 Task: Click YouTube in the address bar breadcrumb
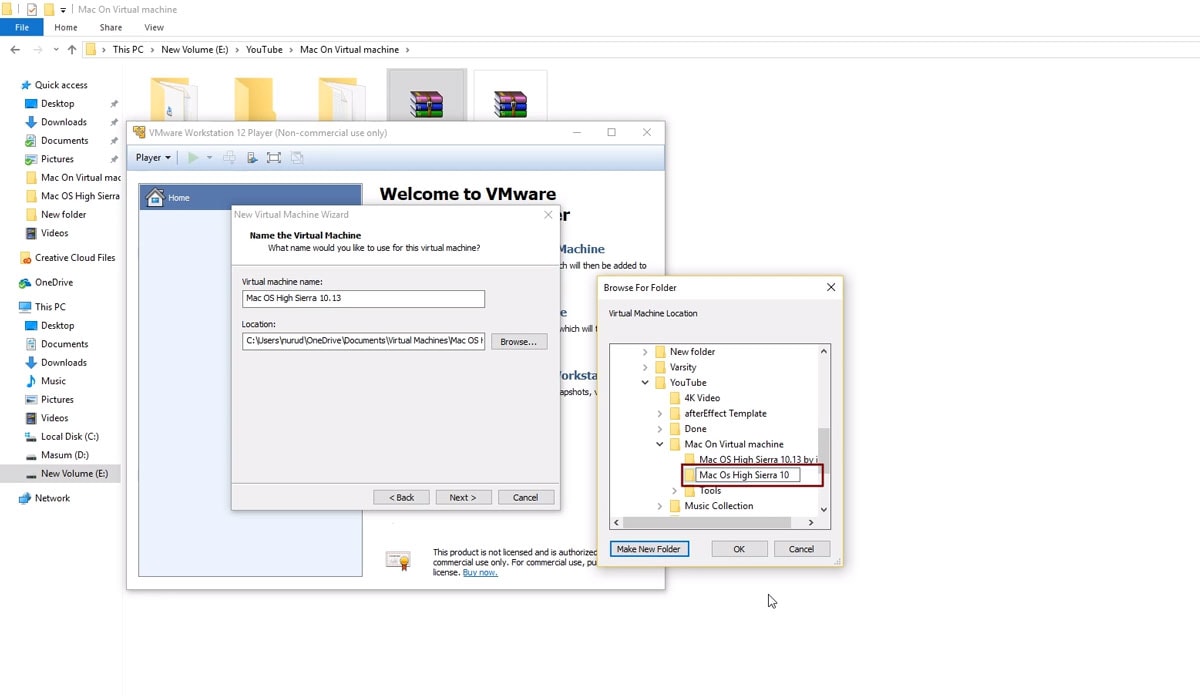pyautogui.click(x=264, y=50)
